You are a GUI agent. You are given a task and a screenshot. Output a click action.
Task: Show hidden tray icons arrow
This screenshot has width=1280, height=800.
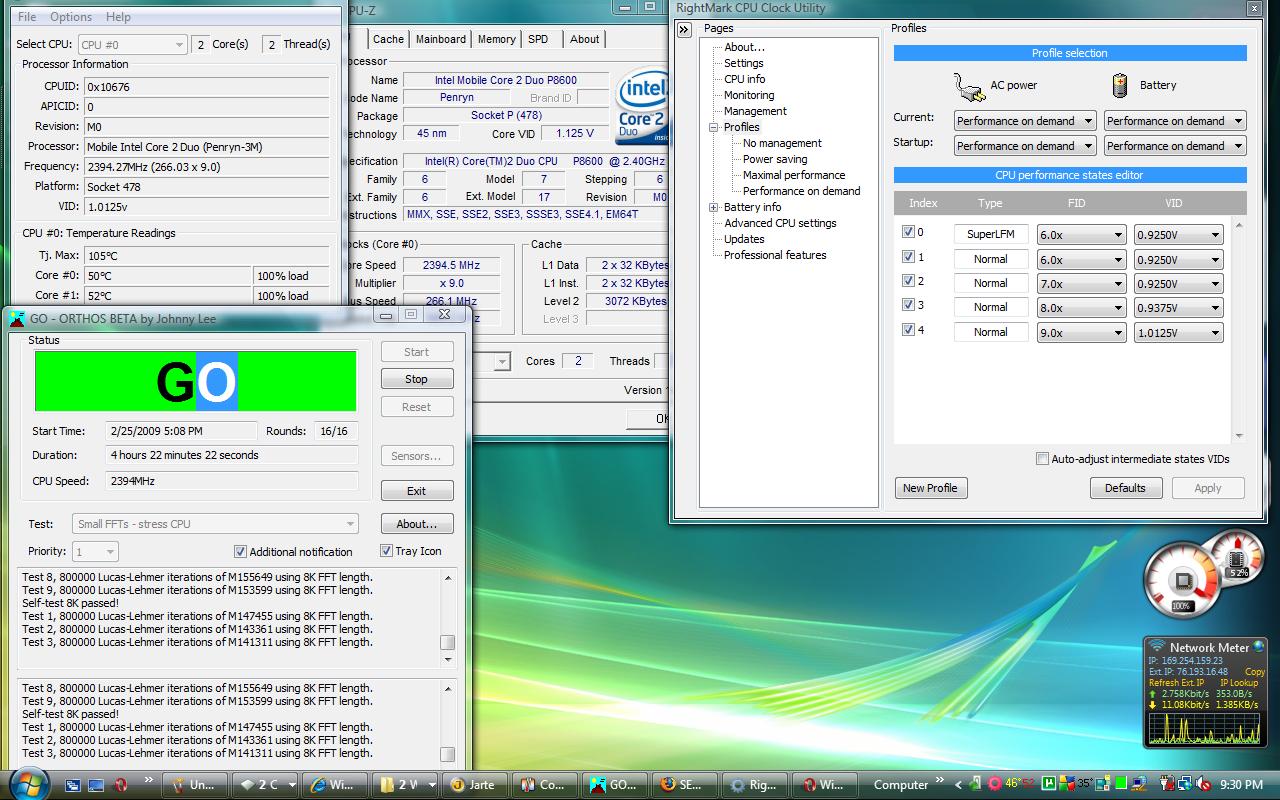point(958,784)
